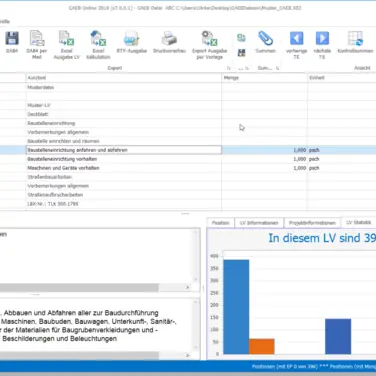
Task: Open Excel Kalkulation export
Action: coord(98,44)
